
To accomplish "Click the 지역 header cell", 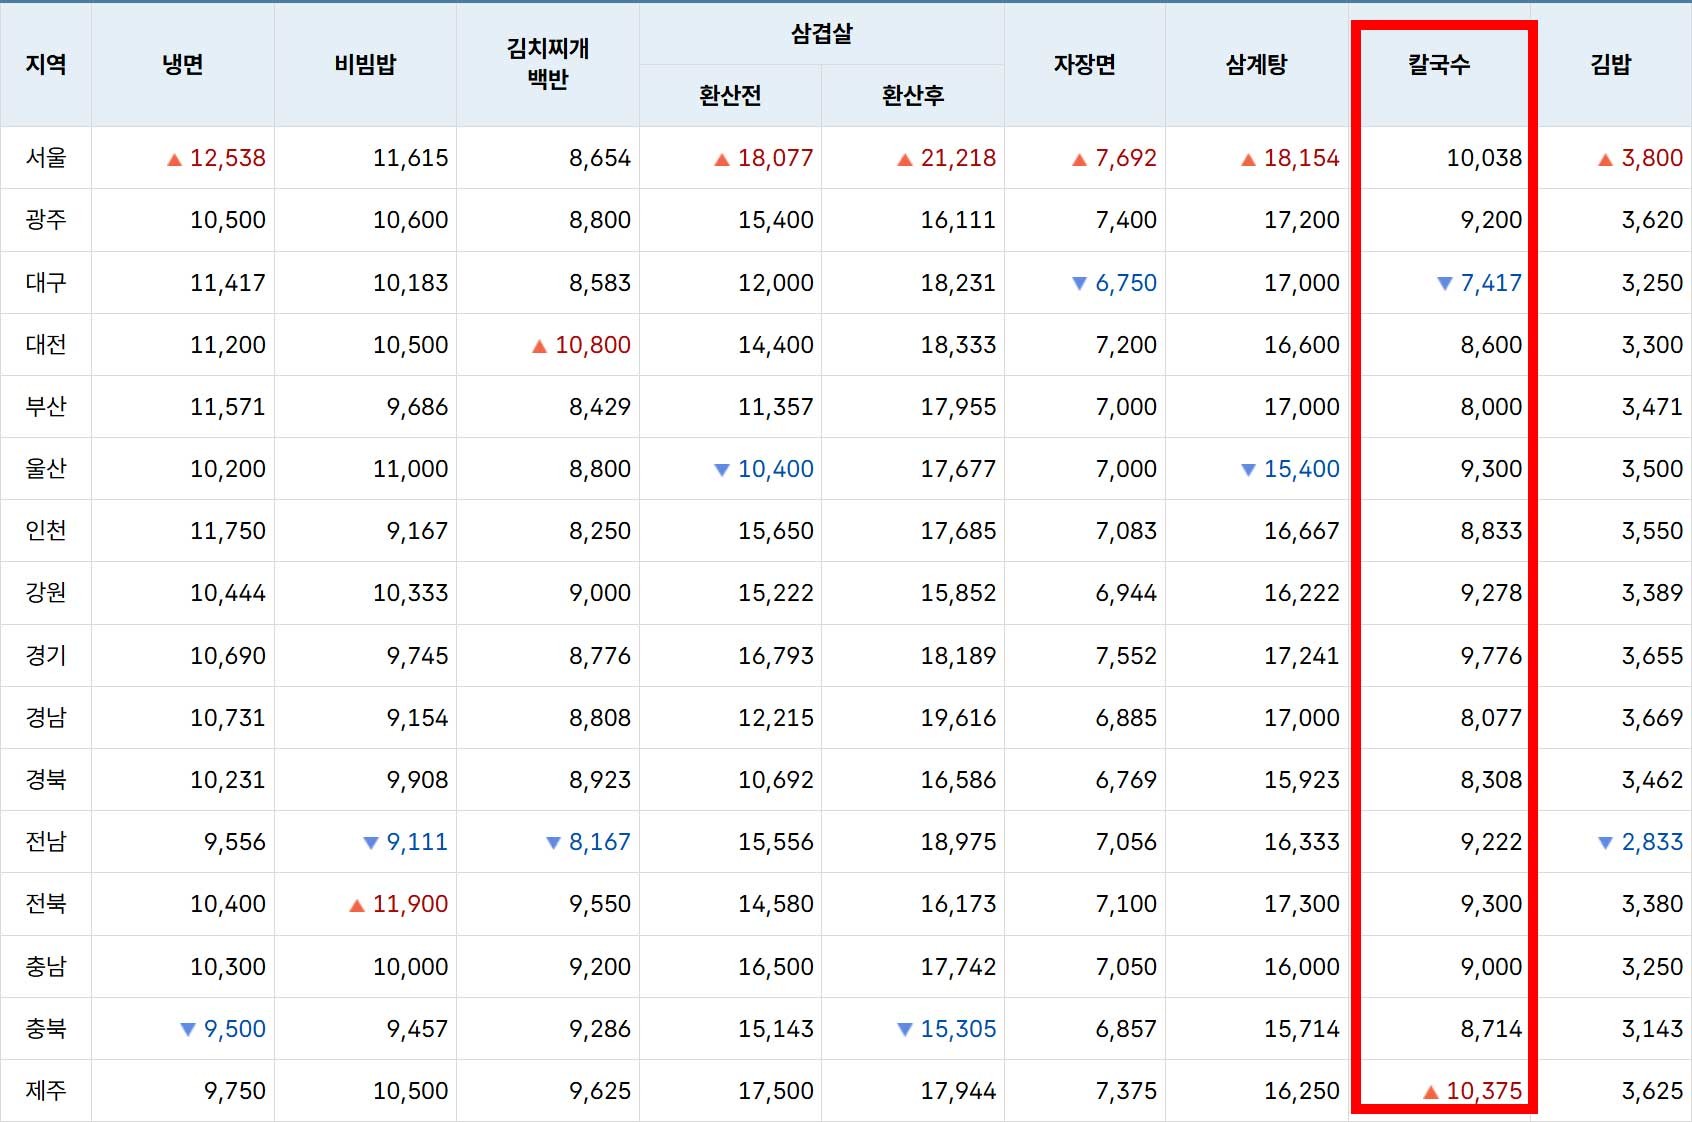I will [x=45, y=63].
